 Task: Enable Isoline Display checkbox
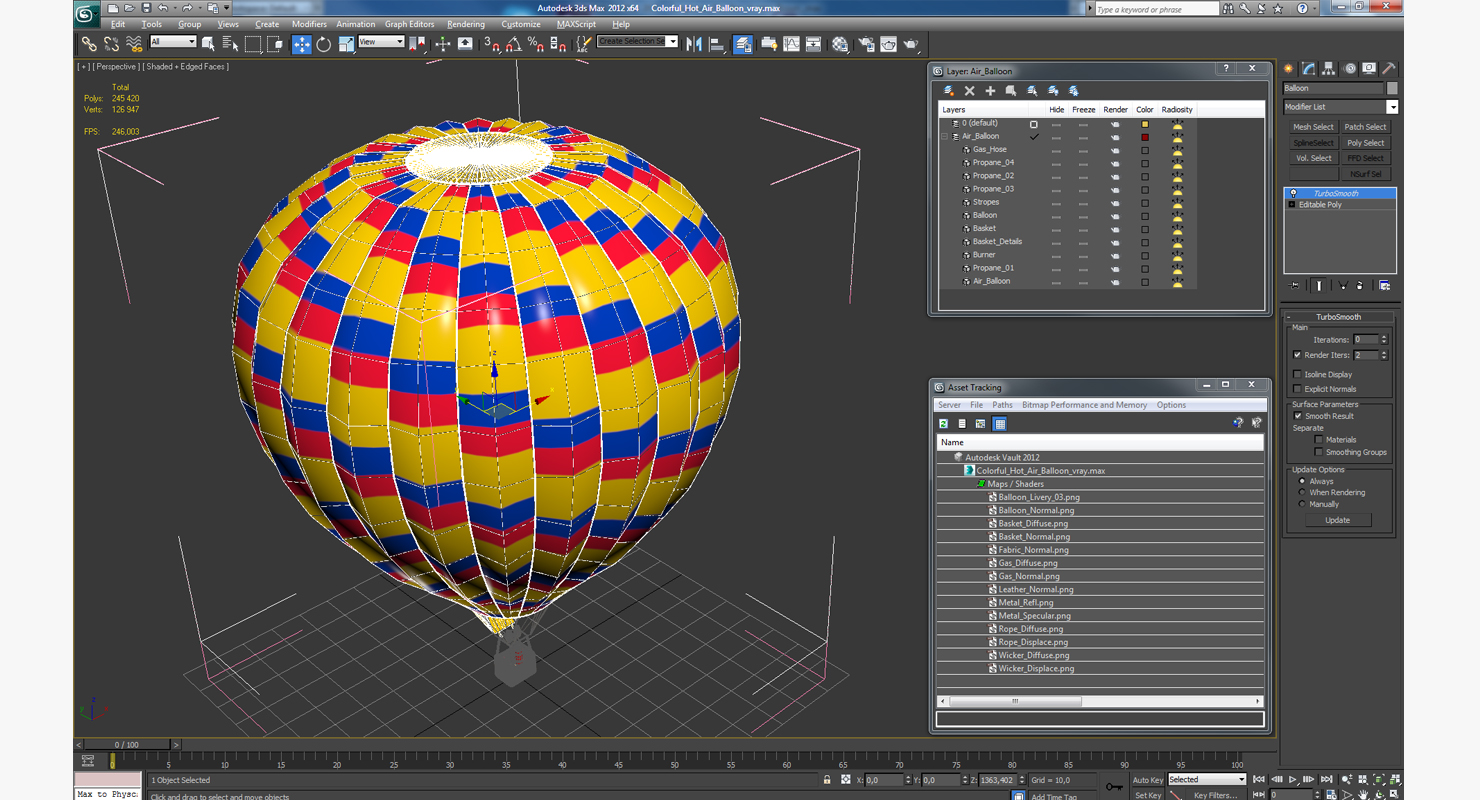[x=1298, y=374]
